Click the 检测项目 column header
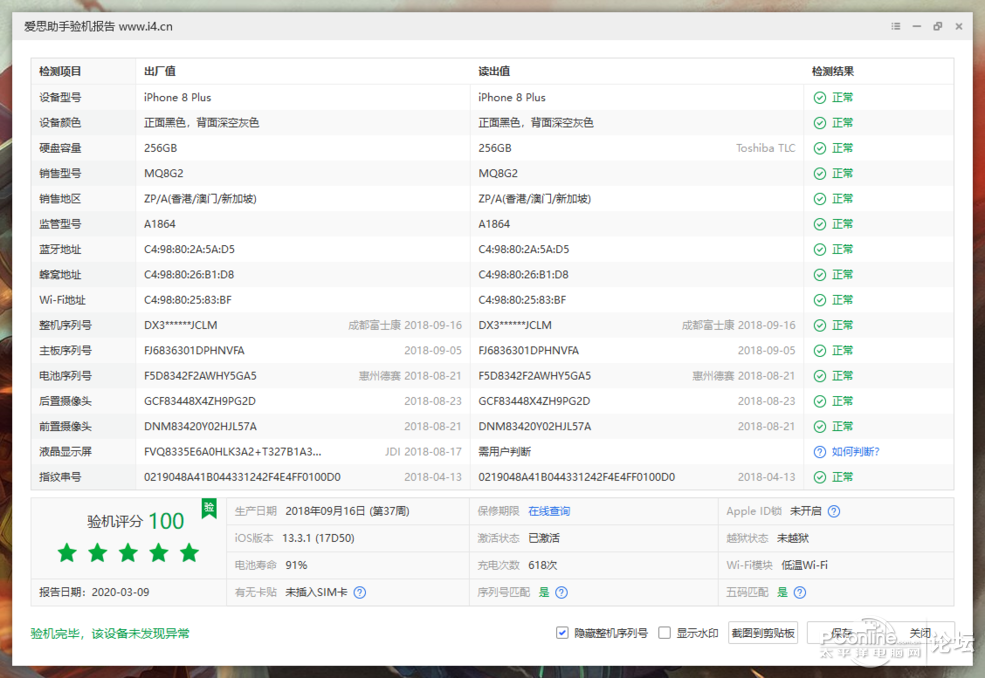The height and width of the screenshot is (678, 985). click(x=60, y=72)
